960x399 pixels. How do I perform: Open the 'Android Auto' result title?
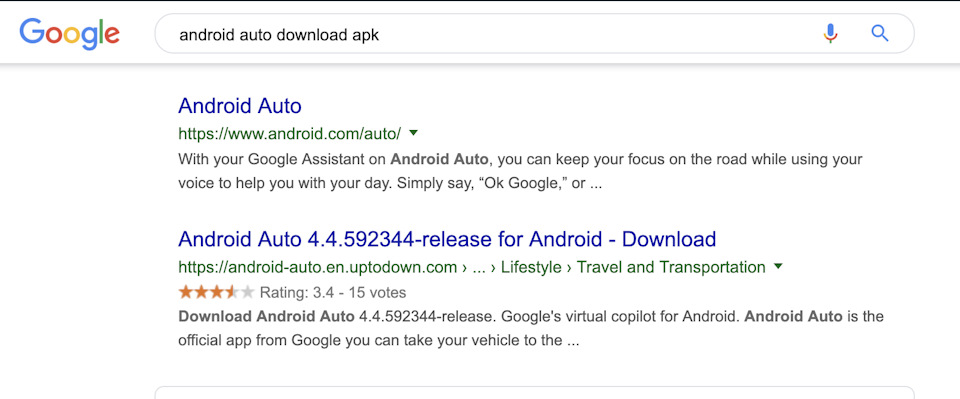[x=240, y=106]
